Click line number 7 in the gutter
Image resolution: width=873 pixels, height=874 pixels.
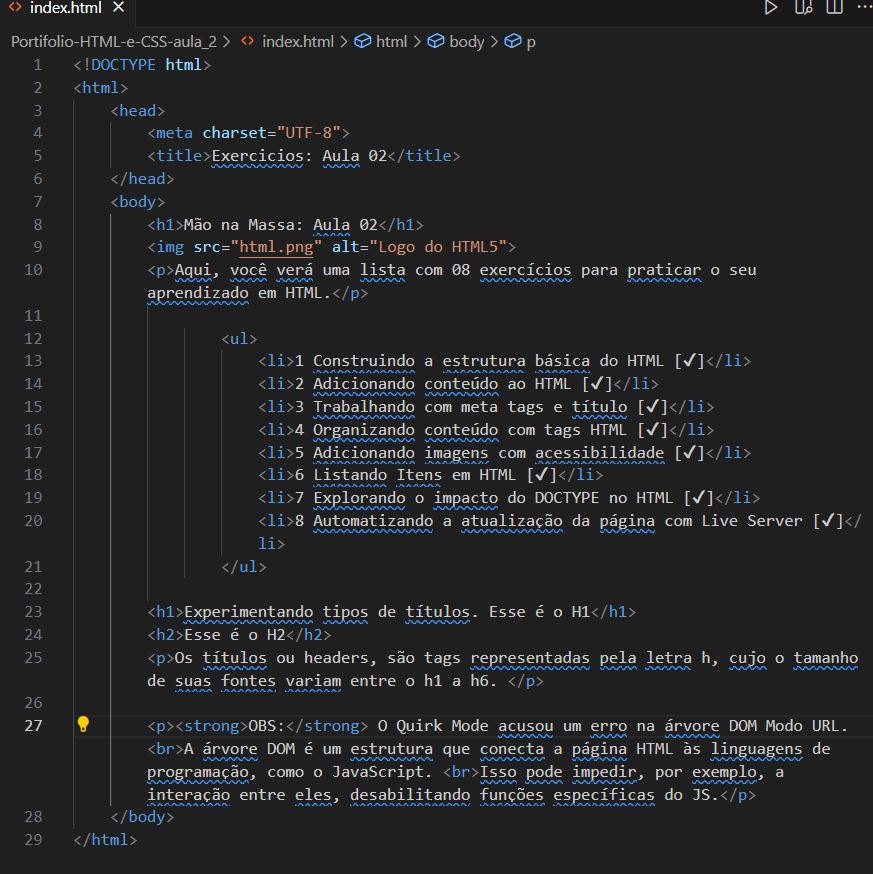37,202
